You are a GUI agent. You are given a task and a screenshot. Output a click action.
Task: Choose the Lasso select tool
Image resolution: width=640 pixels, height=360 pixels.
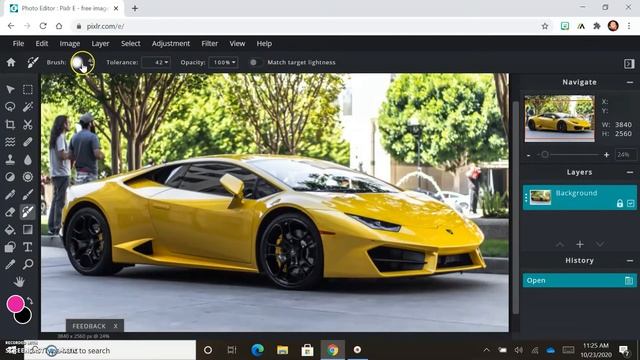(x=10, y=107)
